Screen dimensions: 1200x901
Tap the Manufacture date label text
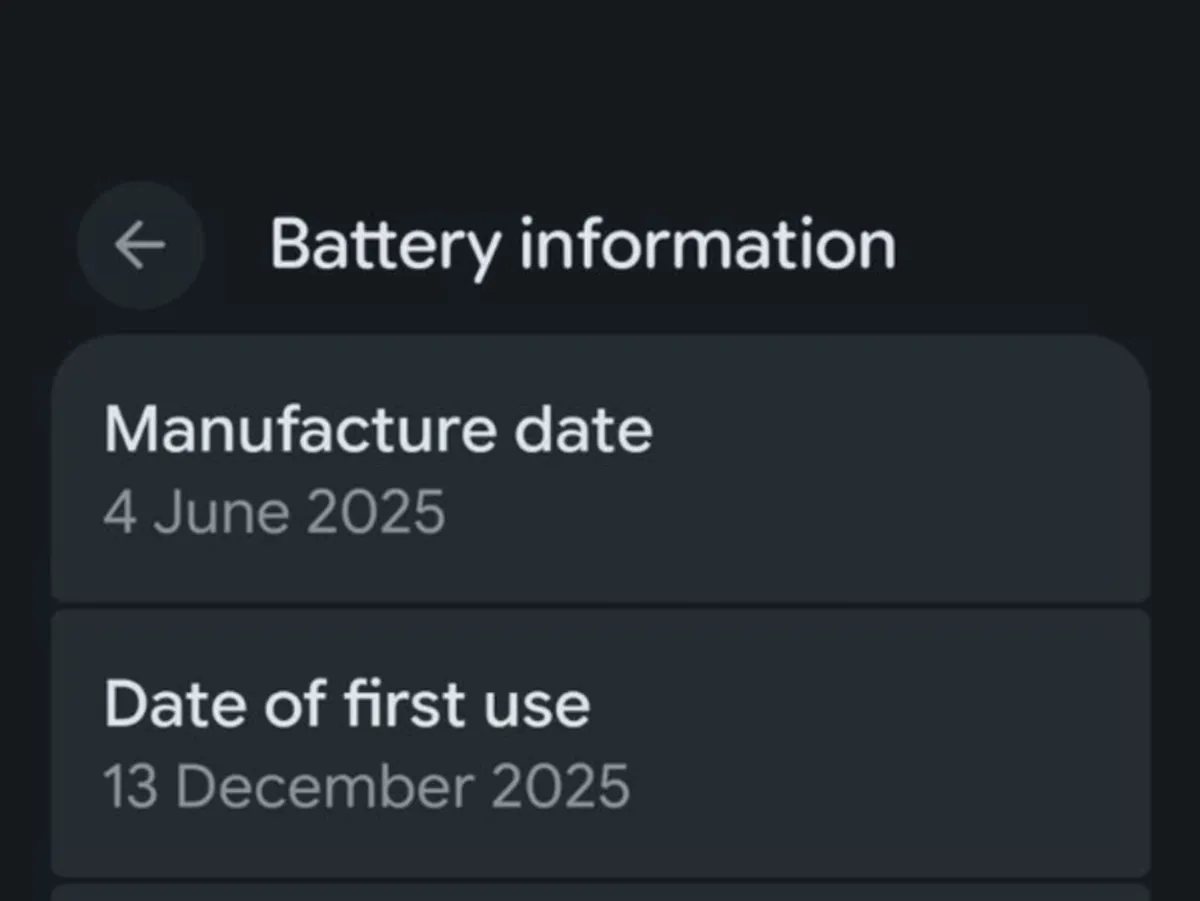[x=380, y=429]
